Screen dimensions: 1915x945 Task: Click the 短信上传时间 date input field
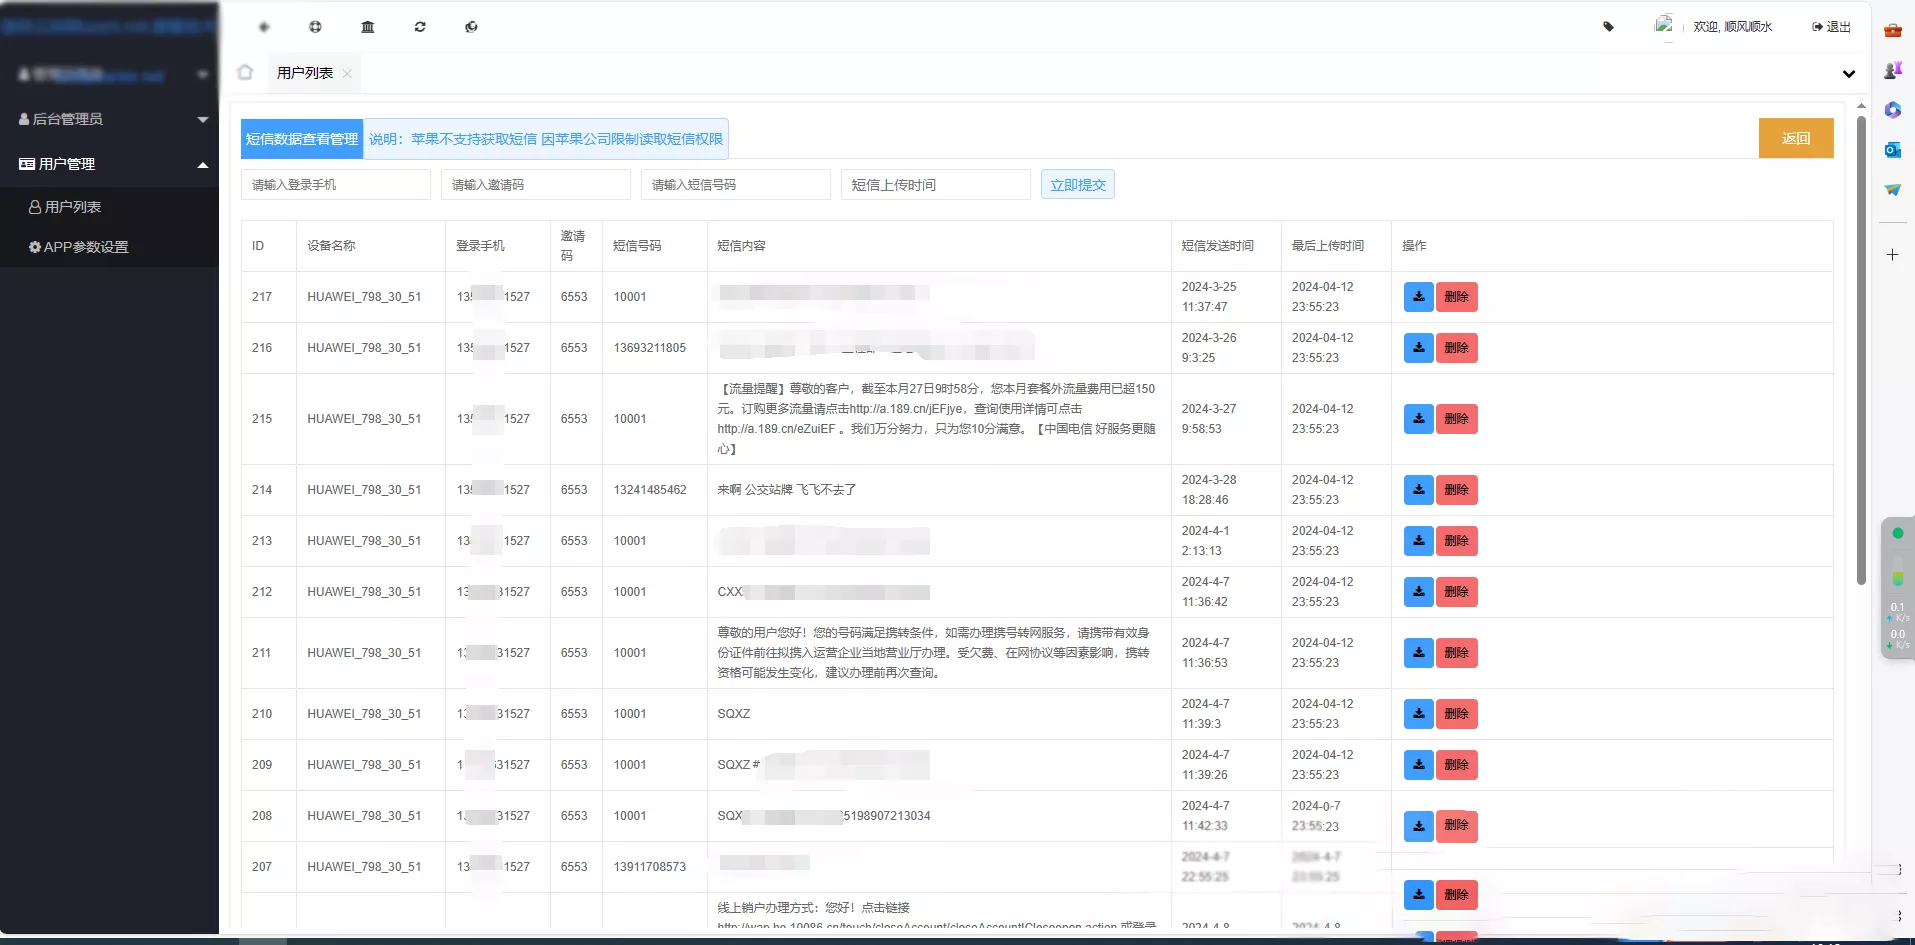[935, 184]
